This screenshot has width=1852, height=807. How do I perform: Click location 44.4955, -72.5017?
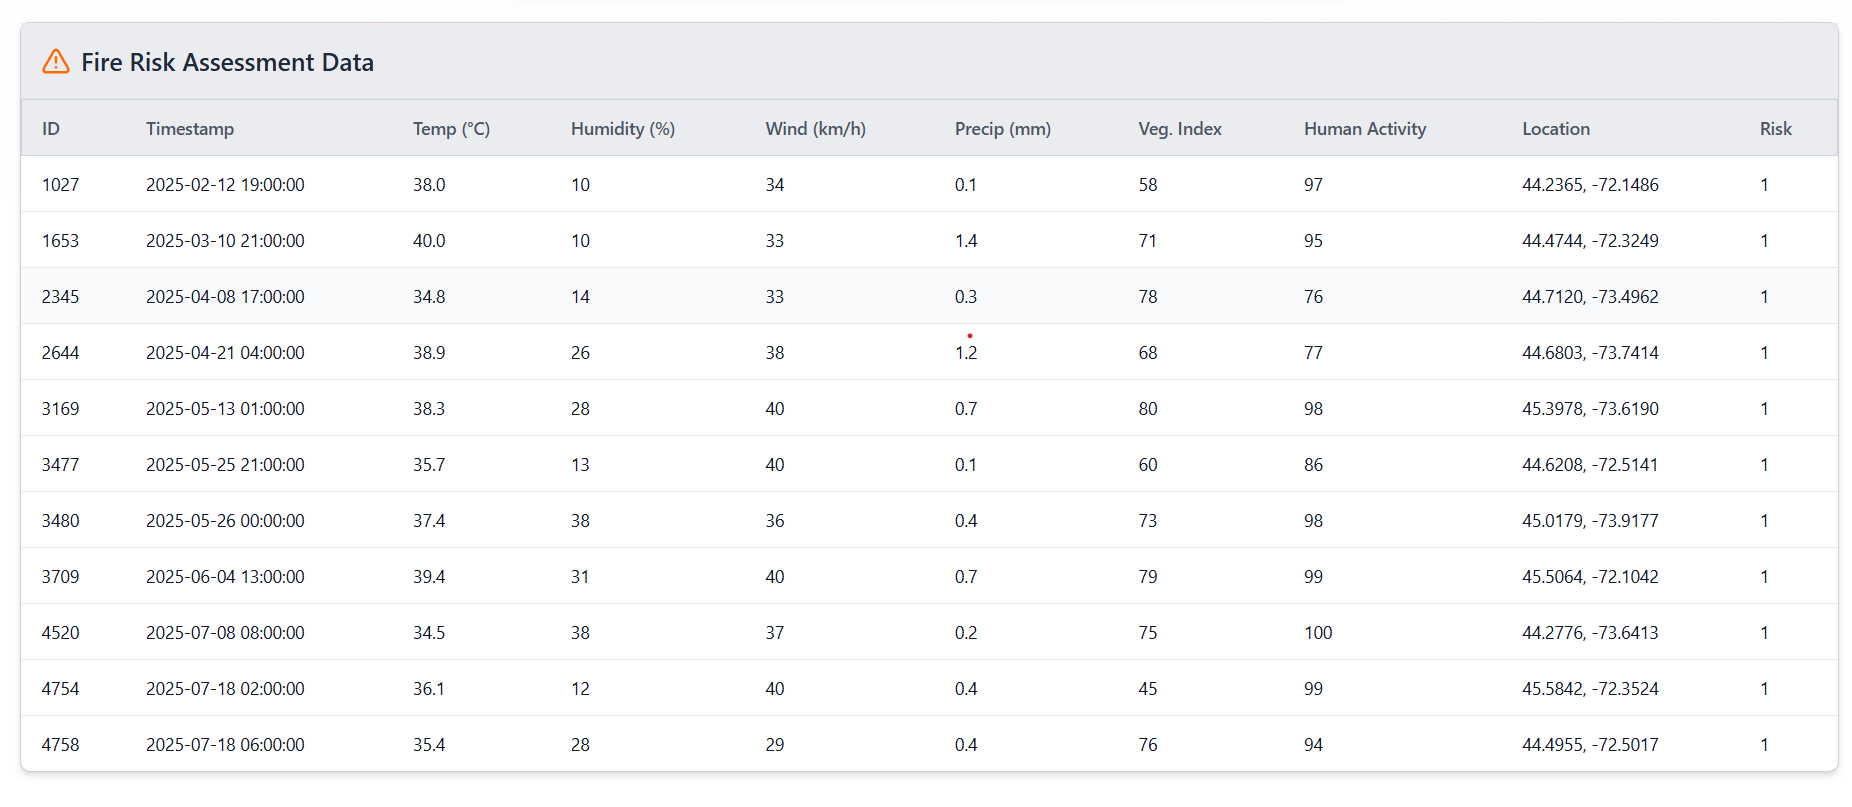(1590, 745)
